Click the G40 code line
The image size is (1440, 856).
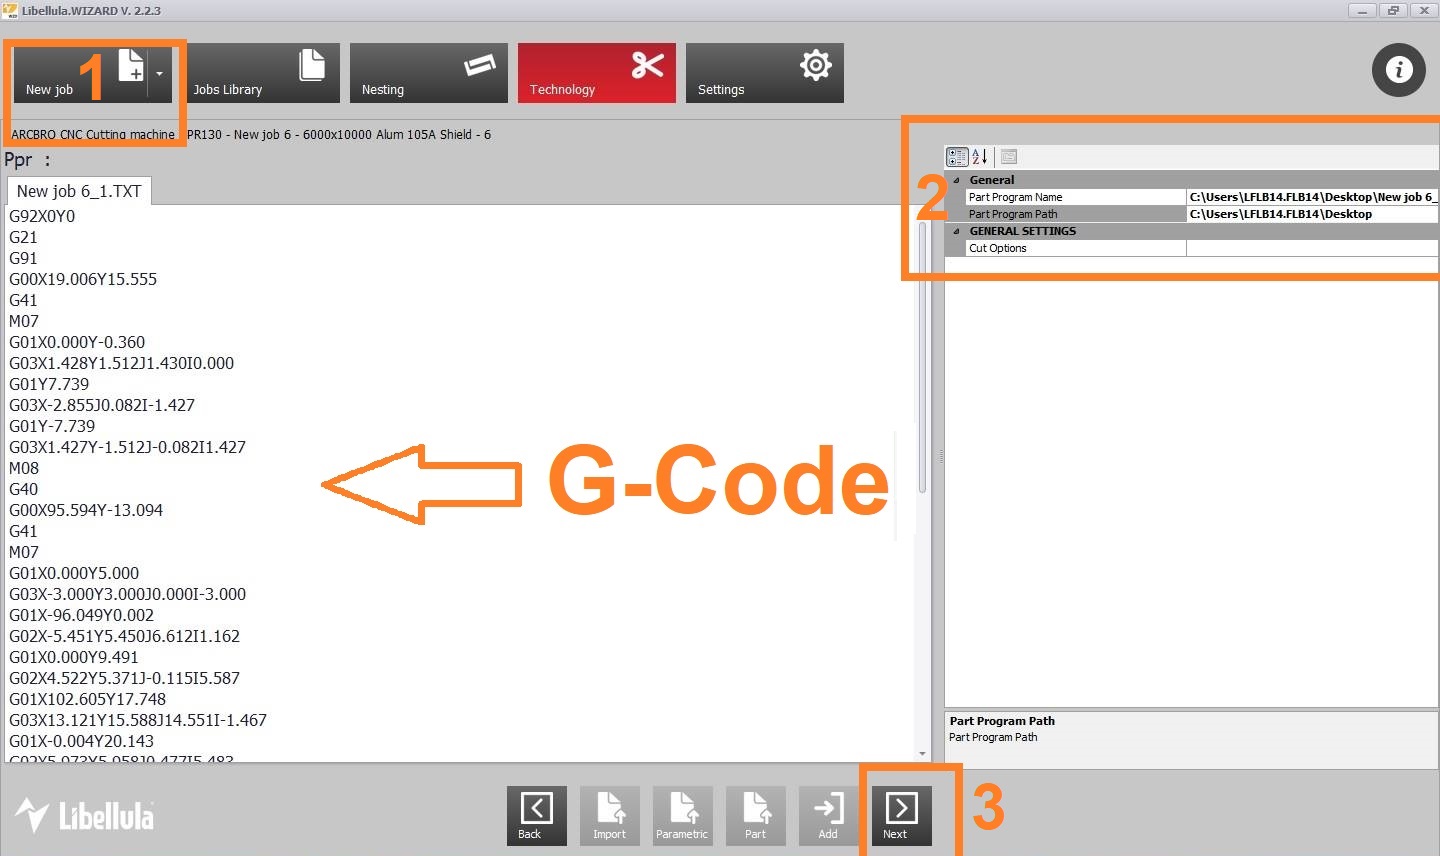pos(23,489)
